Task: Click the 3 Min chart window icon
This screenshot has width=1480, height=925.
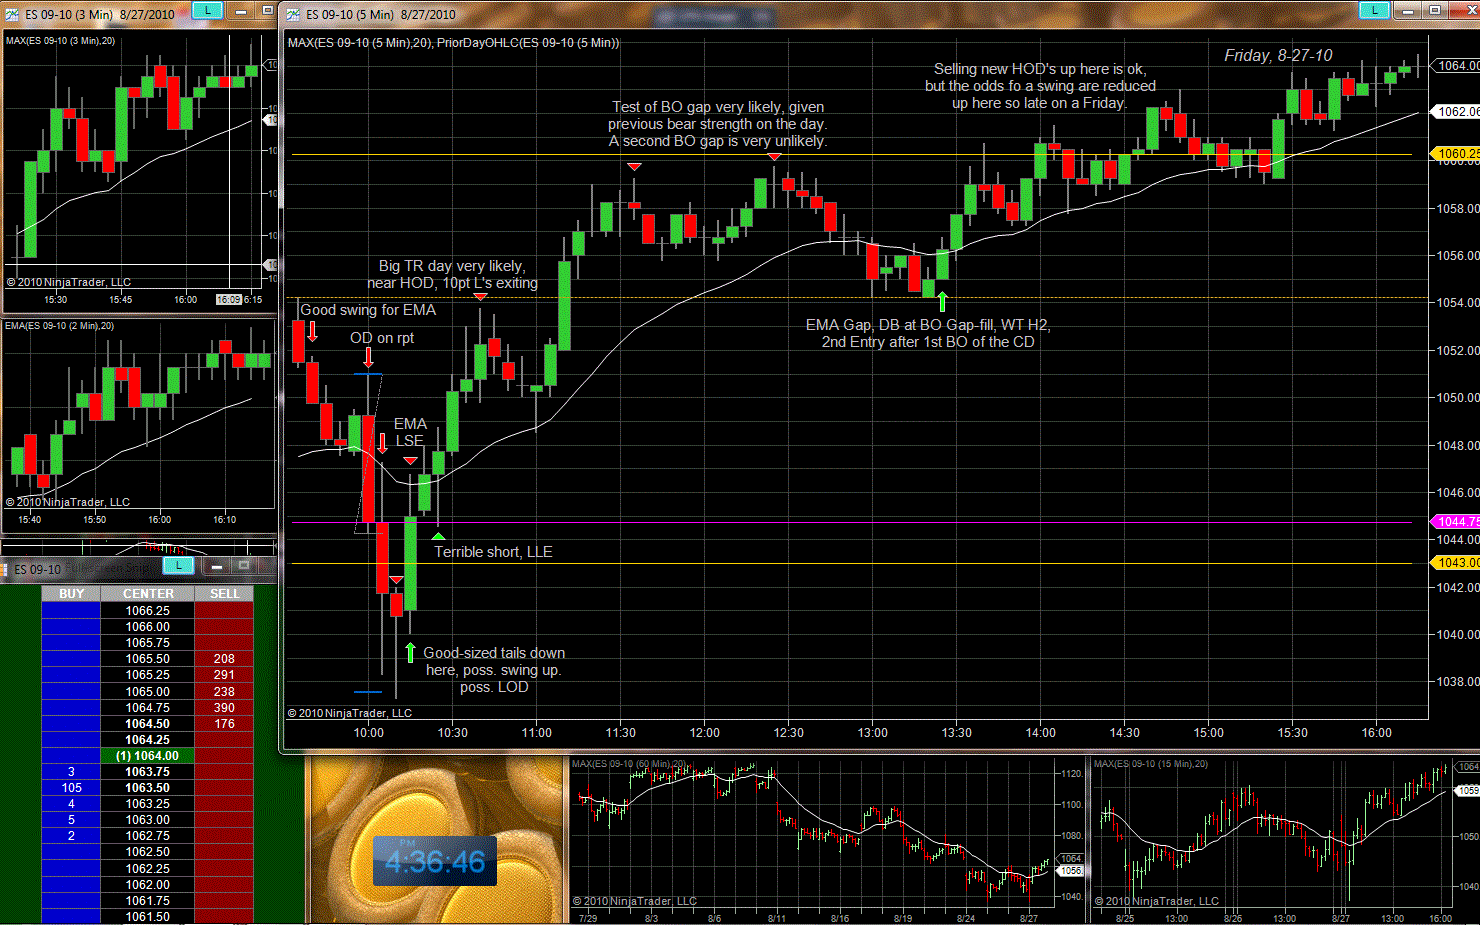Action: click(12, 14)
